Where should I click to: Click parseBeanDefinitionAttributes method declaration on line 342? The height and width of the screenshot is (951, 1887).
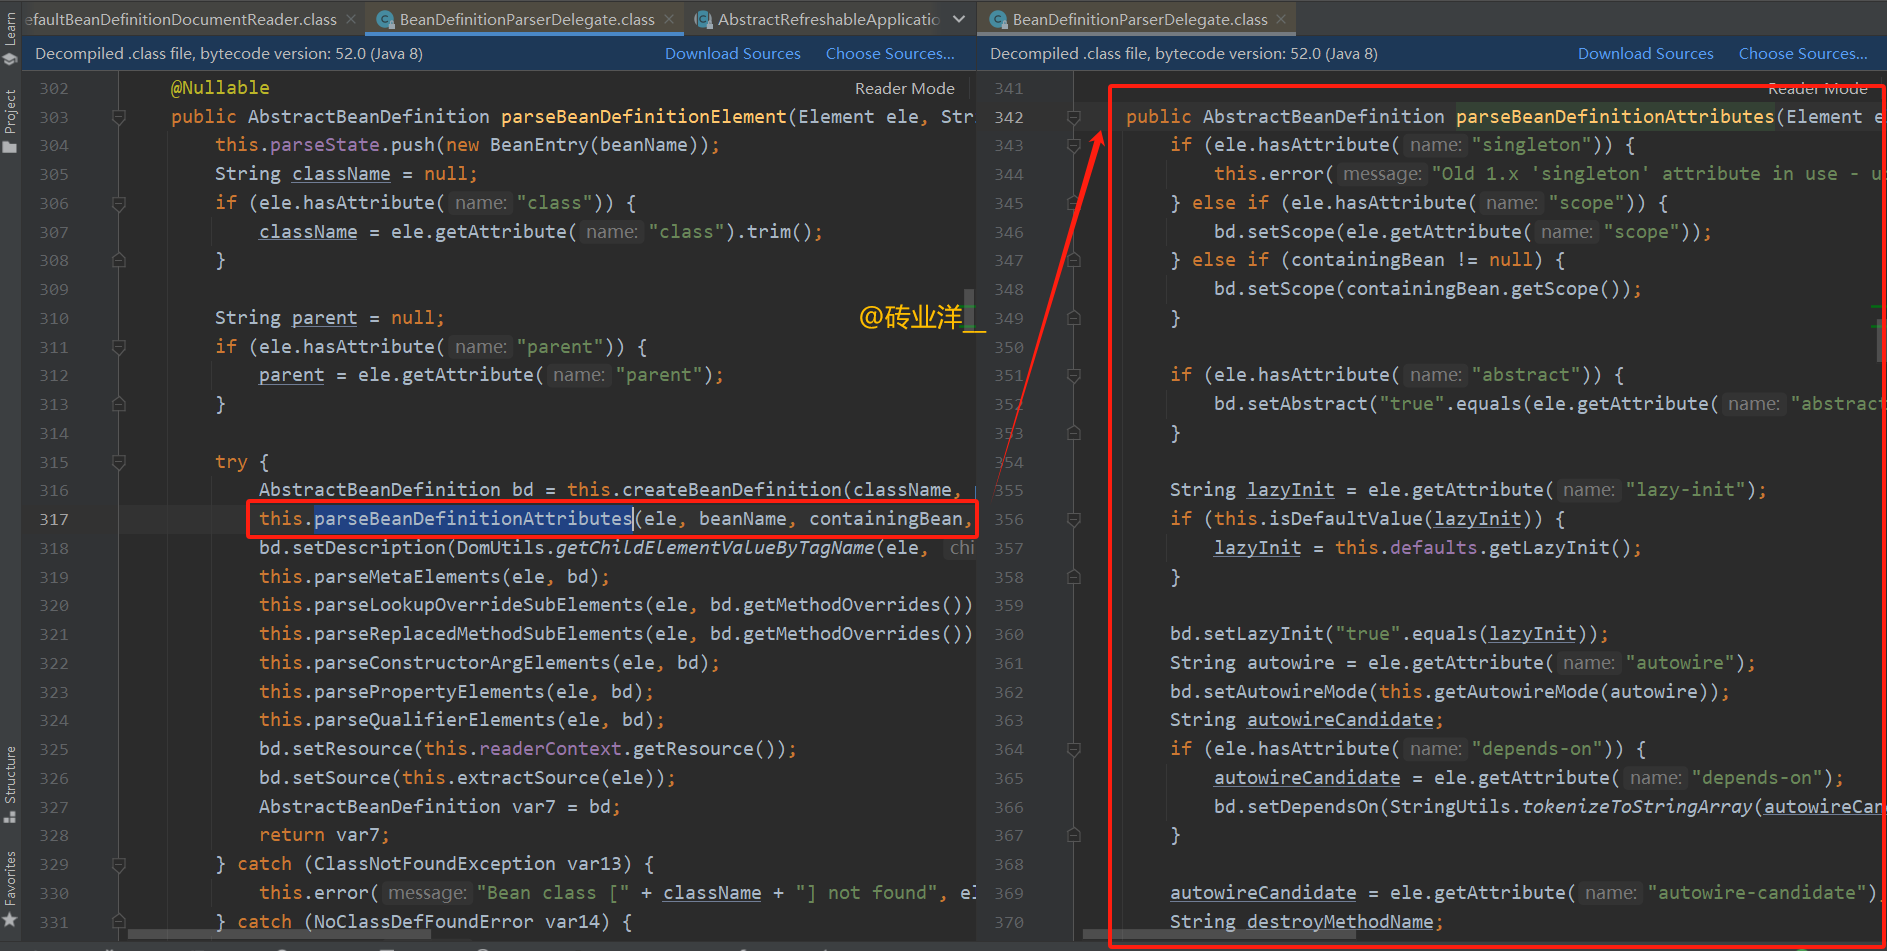(x=1615, y=117)
